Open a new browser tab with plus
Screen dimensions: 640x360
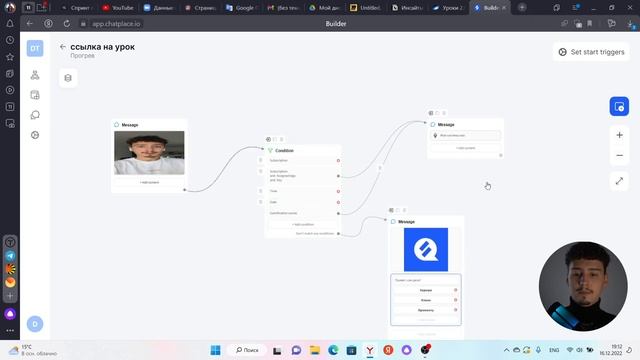pos(522,7)
